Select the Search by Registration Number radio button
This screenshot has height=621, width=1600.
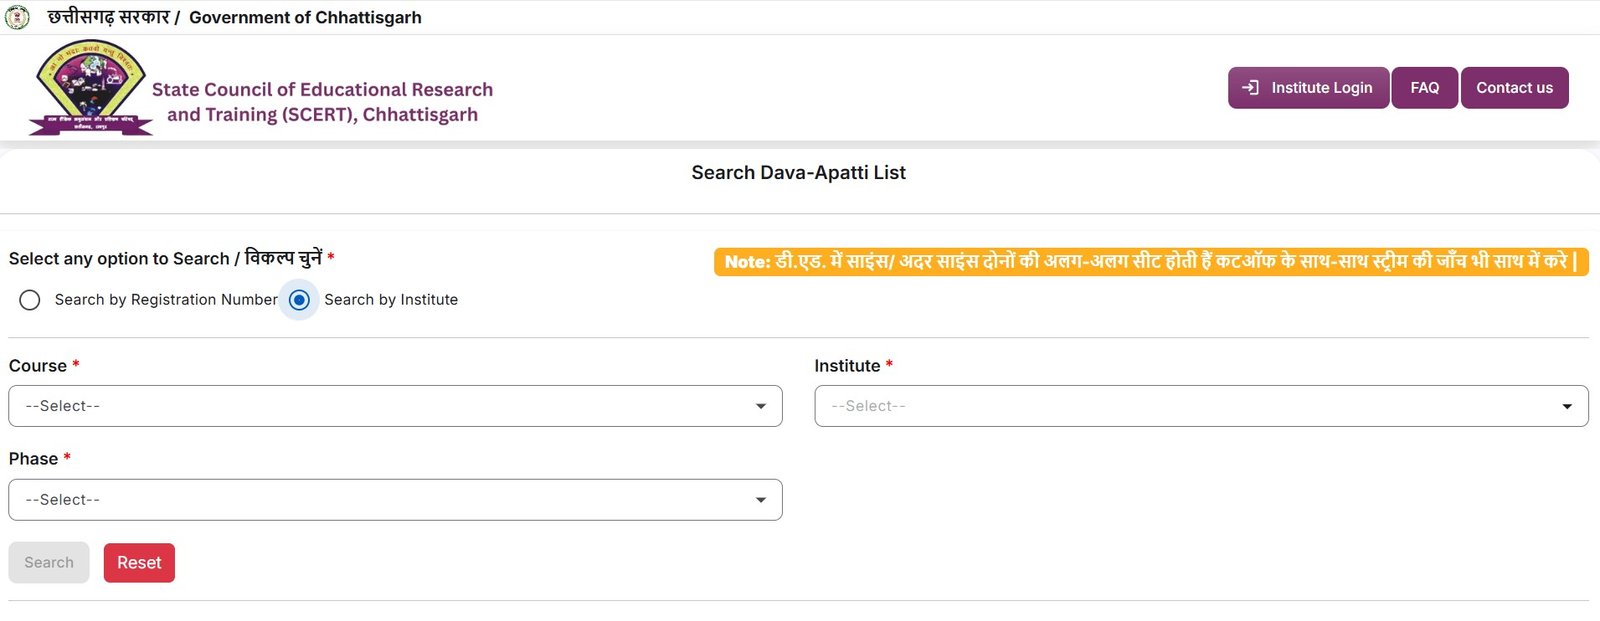(x=30, y=300)
